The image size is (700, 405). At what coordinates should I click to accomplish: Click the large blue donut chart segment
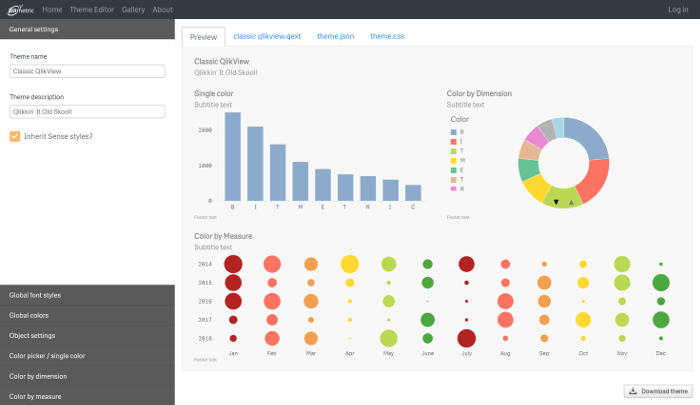coord(587,137)
